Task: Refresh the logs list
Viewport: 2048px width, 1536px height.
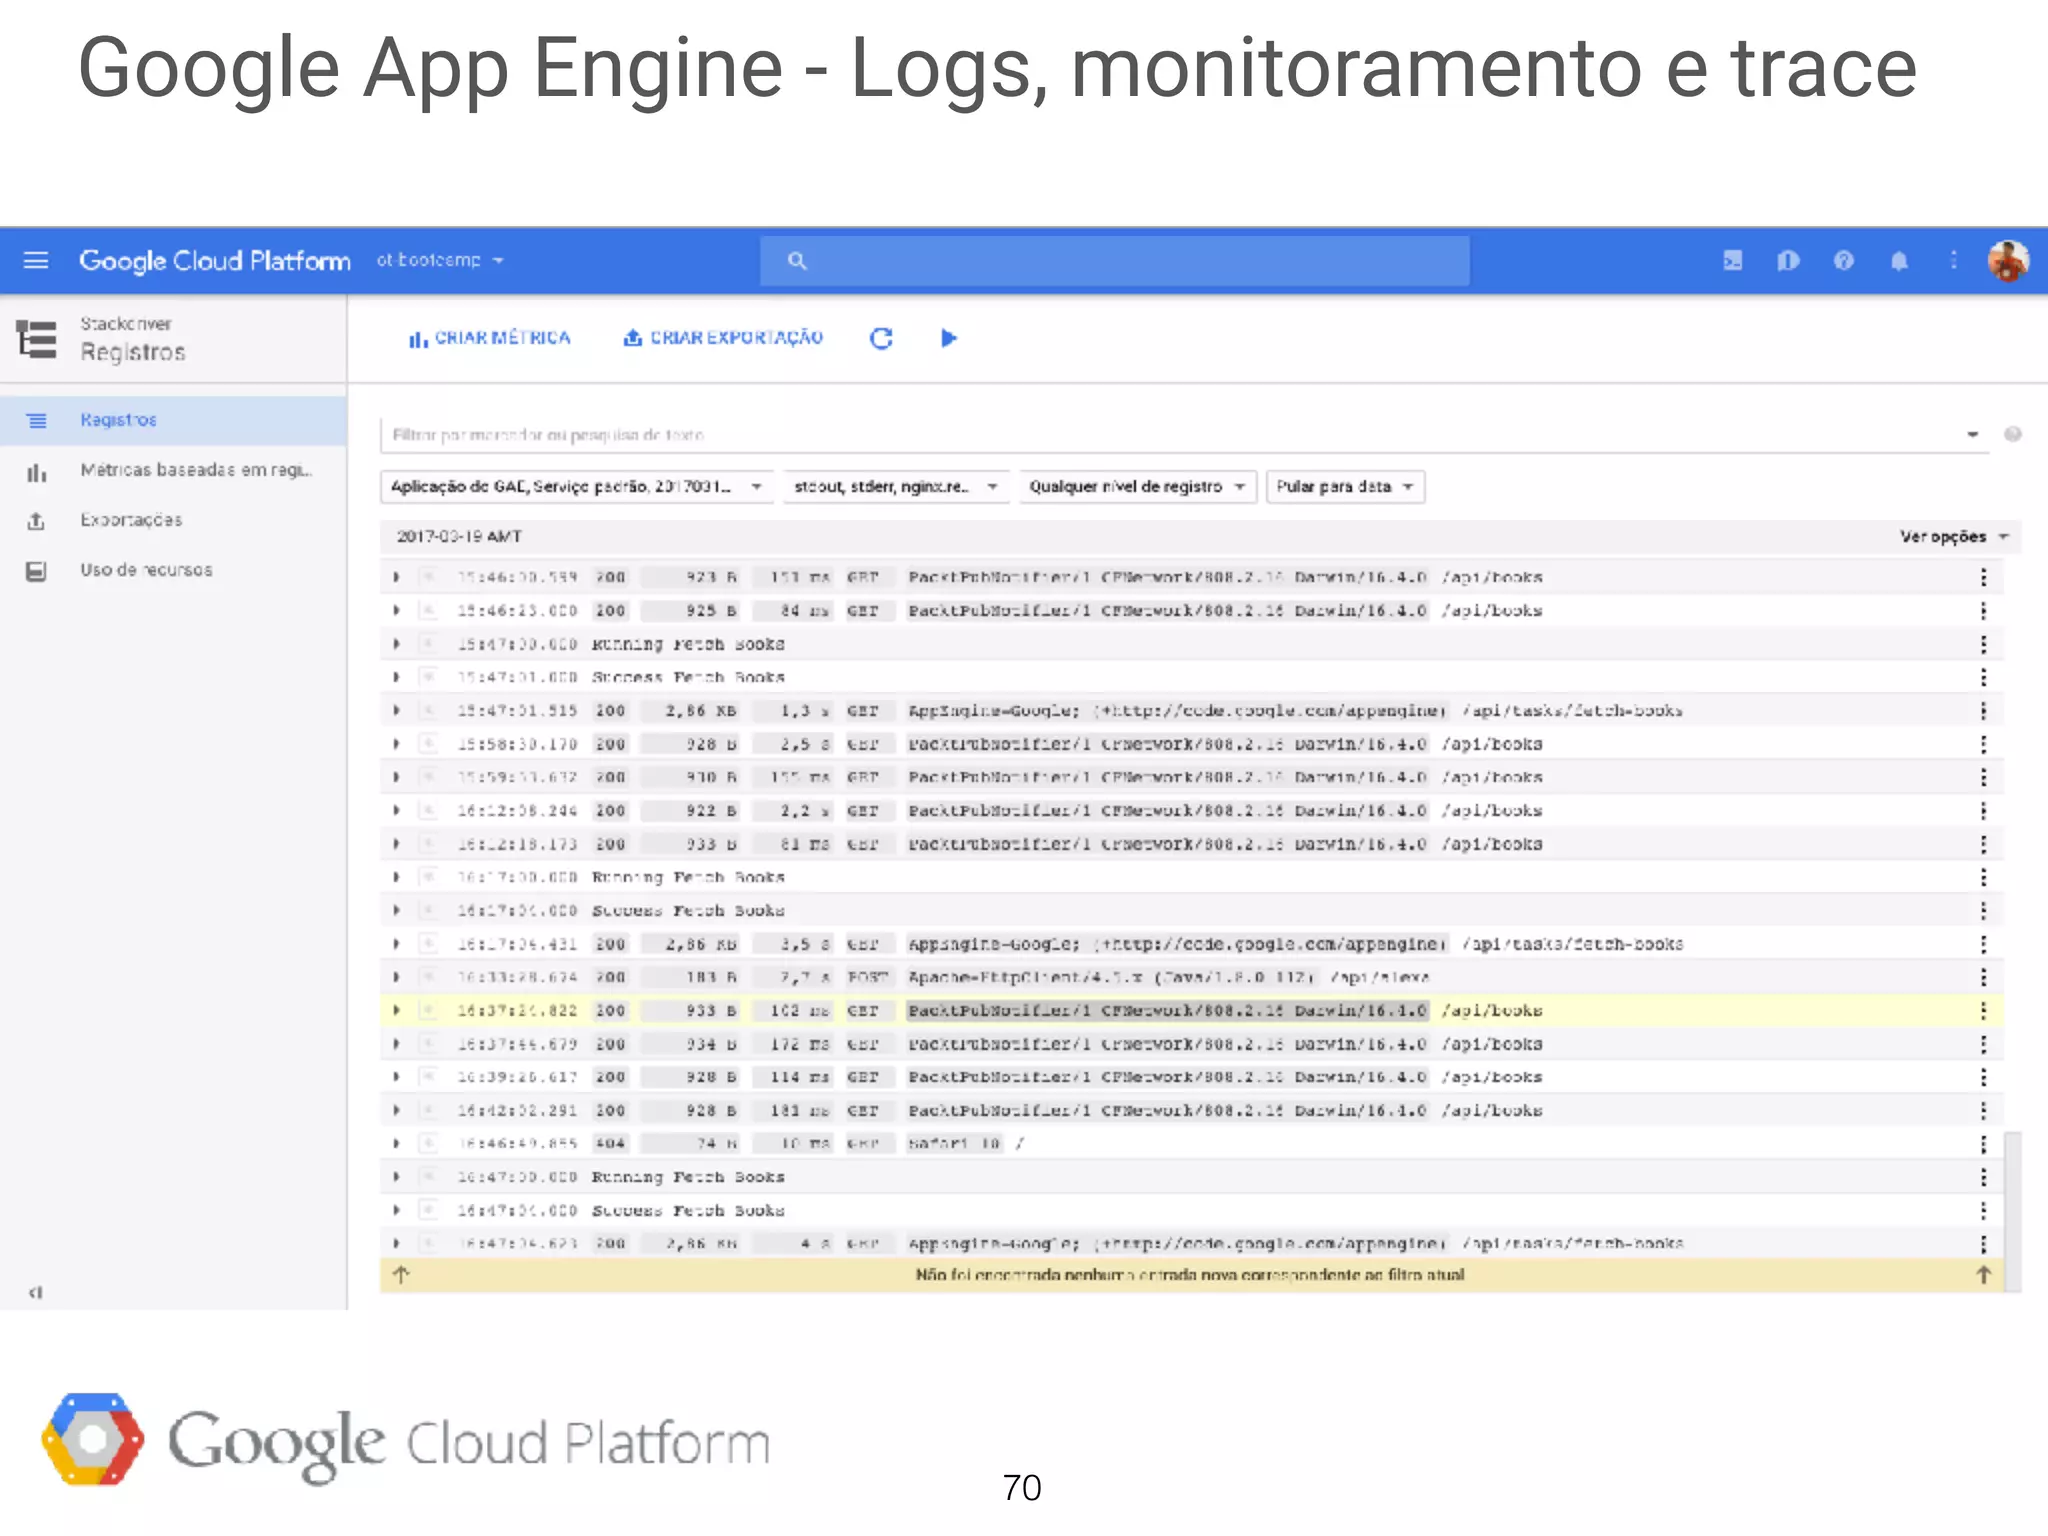Action: [x=881, y=339]
